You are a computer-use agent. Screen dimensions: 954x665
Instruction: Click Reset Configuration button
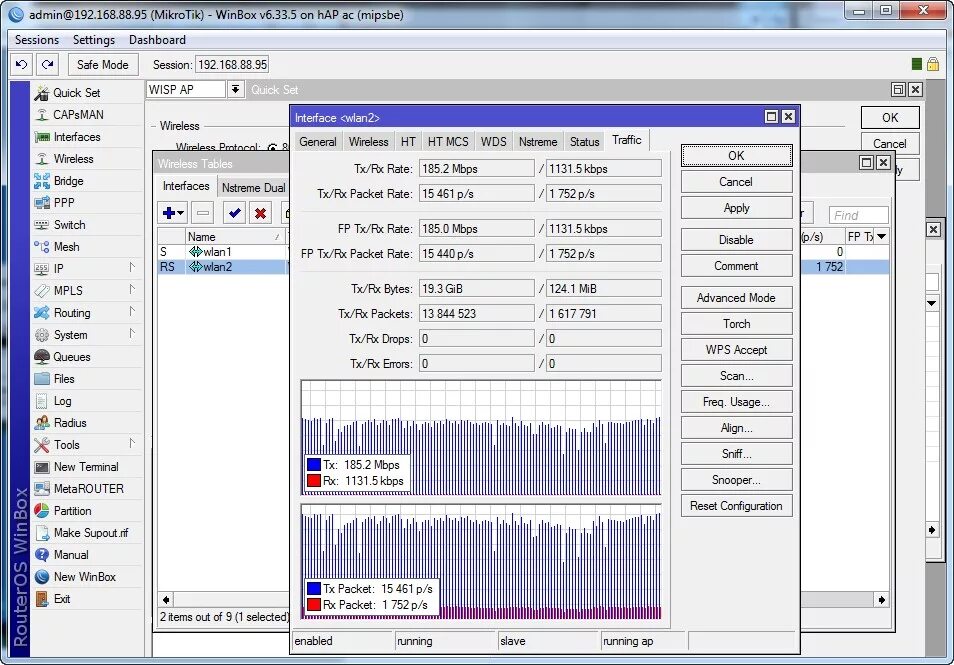click(736, 506)
